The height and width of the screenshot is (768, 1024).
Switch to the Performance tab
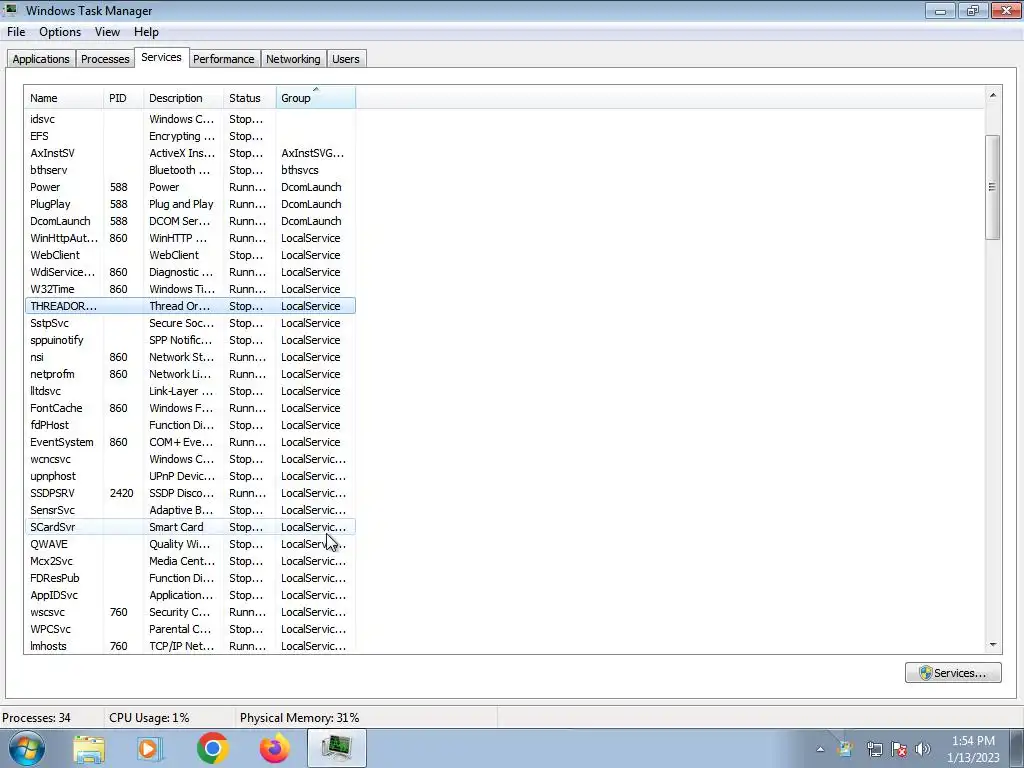pos(224,59)
